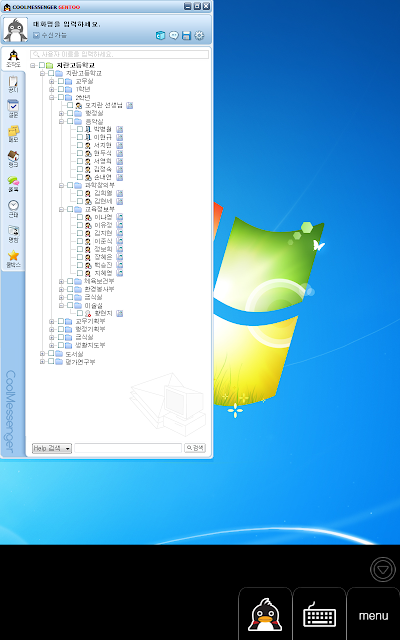Click user avatar icon of 김현세

click(x=88, y=201)
